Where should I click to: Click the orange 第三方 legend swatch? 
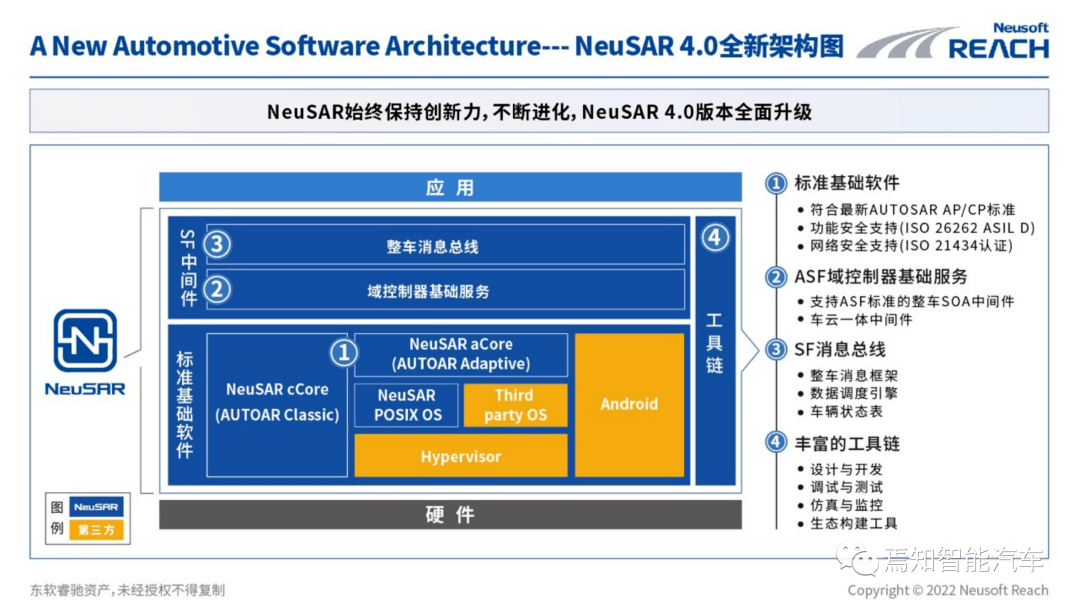coord(99,530)
